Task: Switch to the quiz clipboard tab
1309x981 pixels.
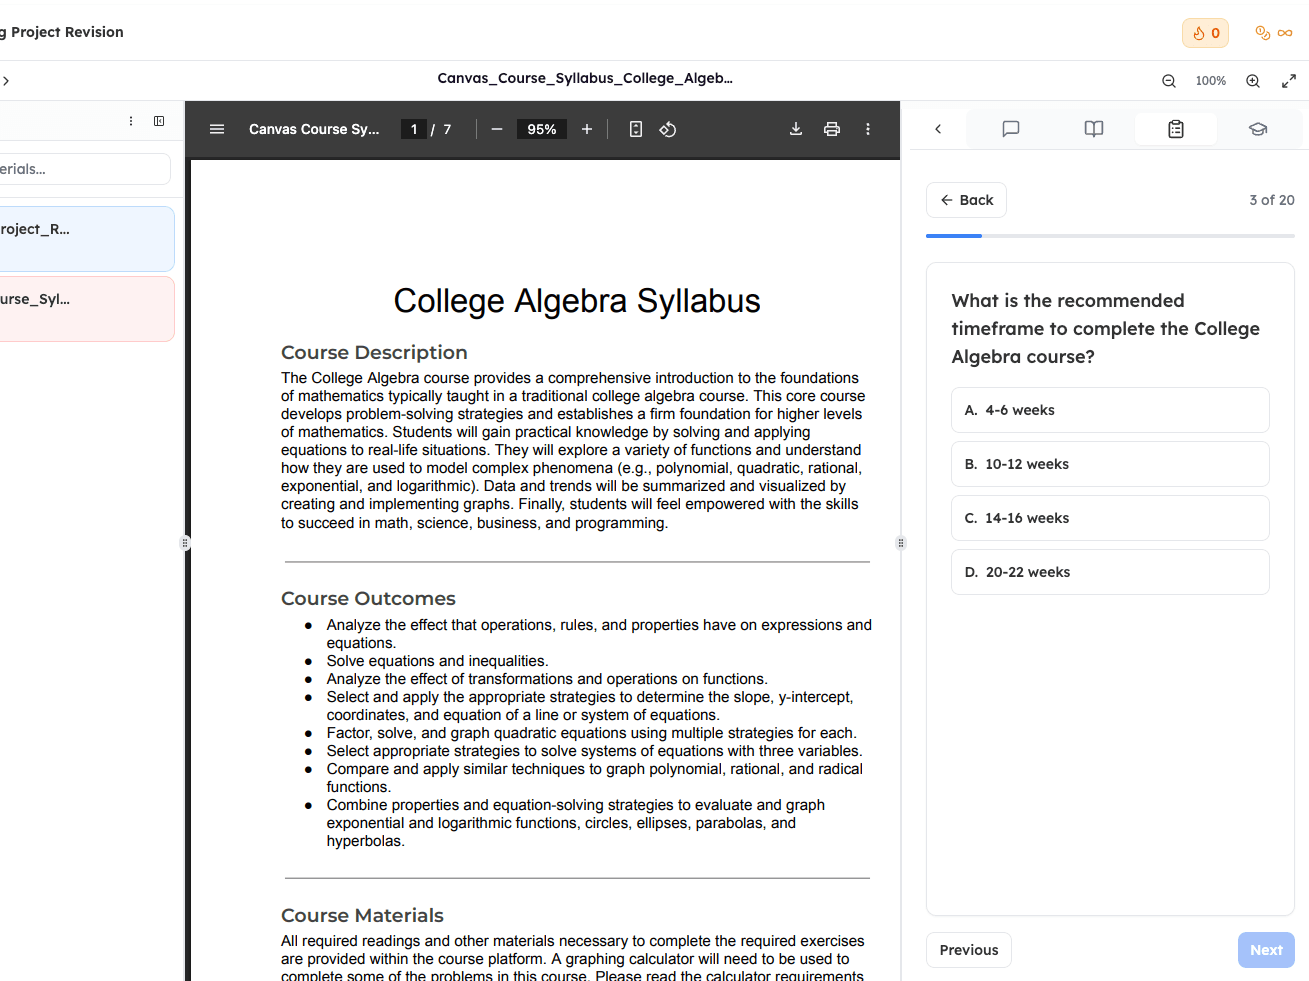Action: tap(1176, 129)
